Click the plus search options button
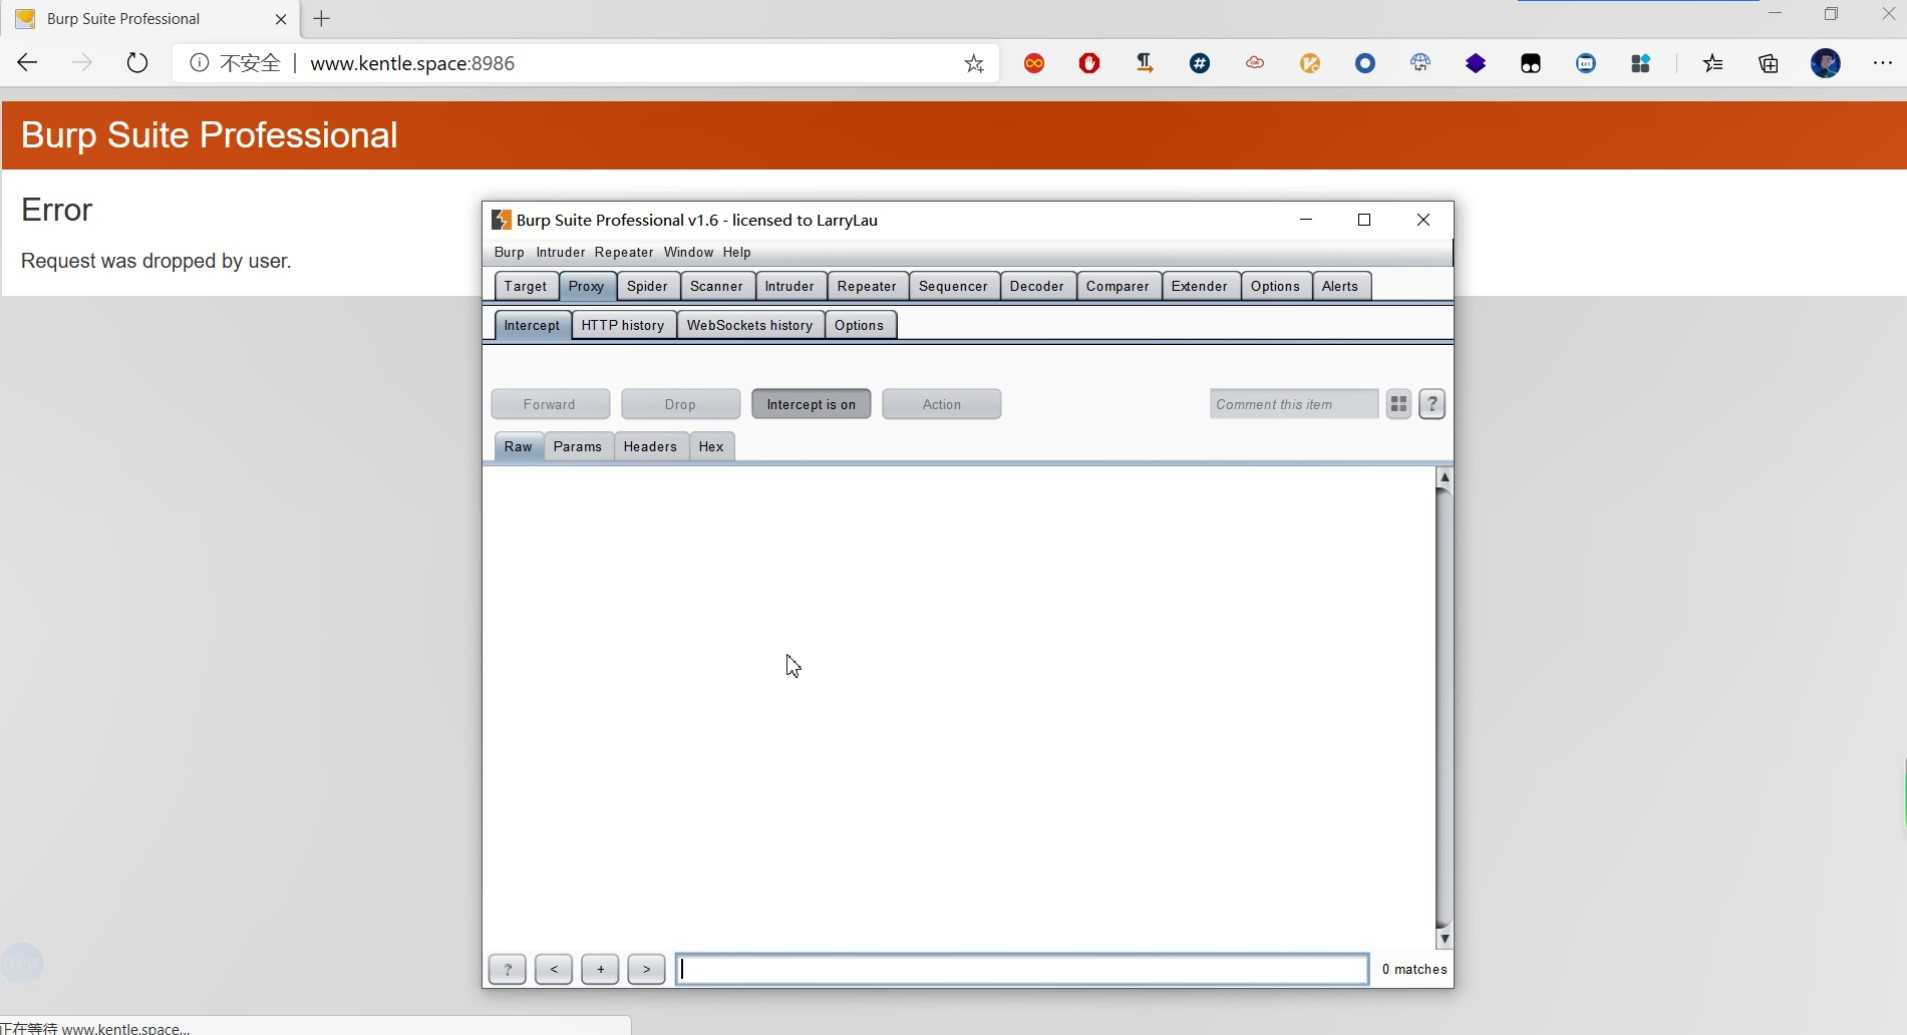This screenshot has height=1035, width=1907. 600,969
